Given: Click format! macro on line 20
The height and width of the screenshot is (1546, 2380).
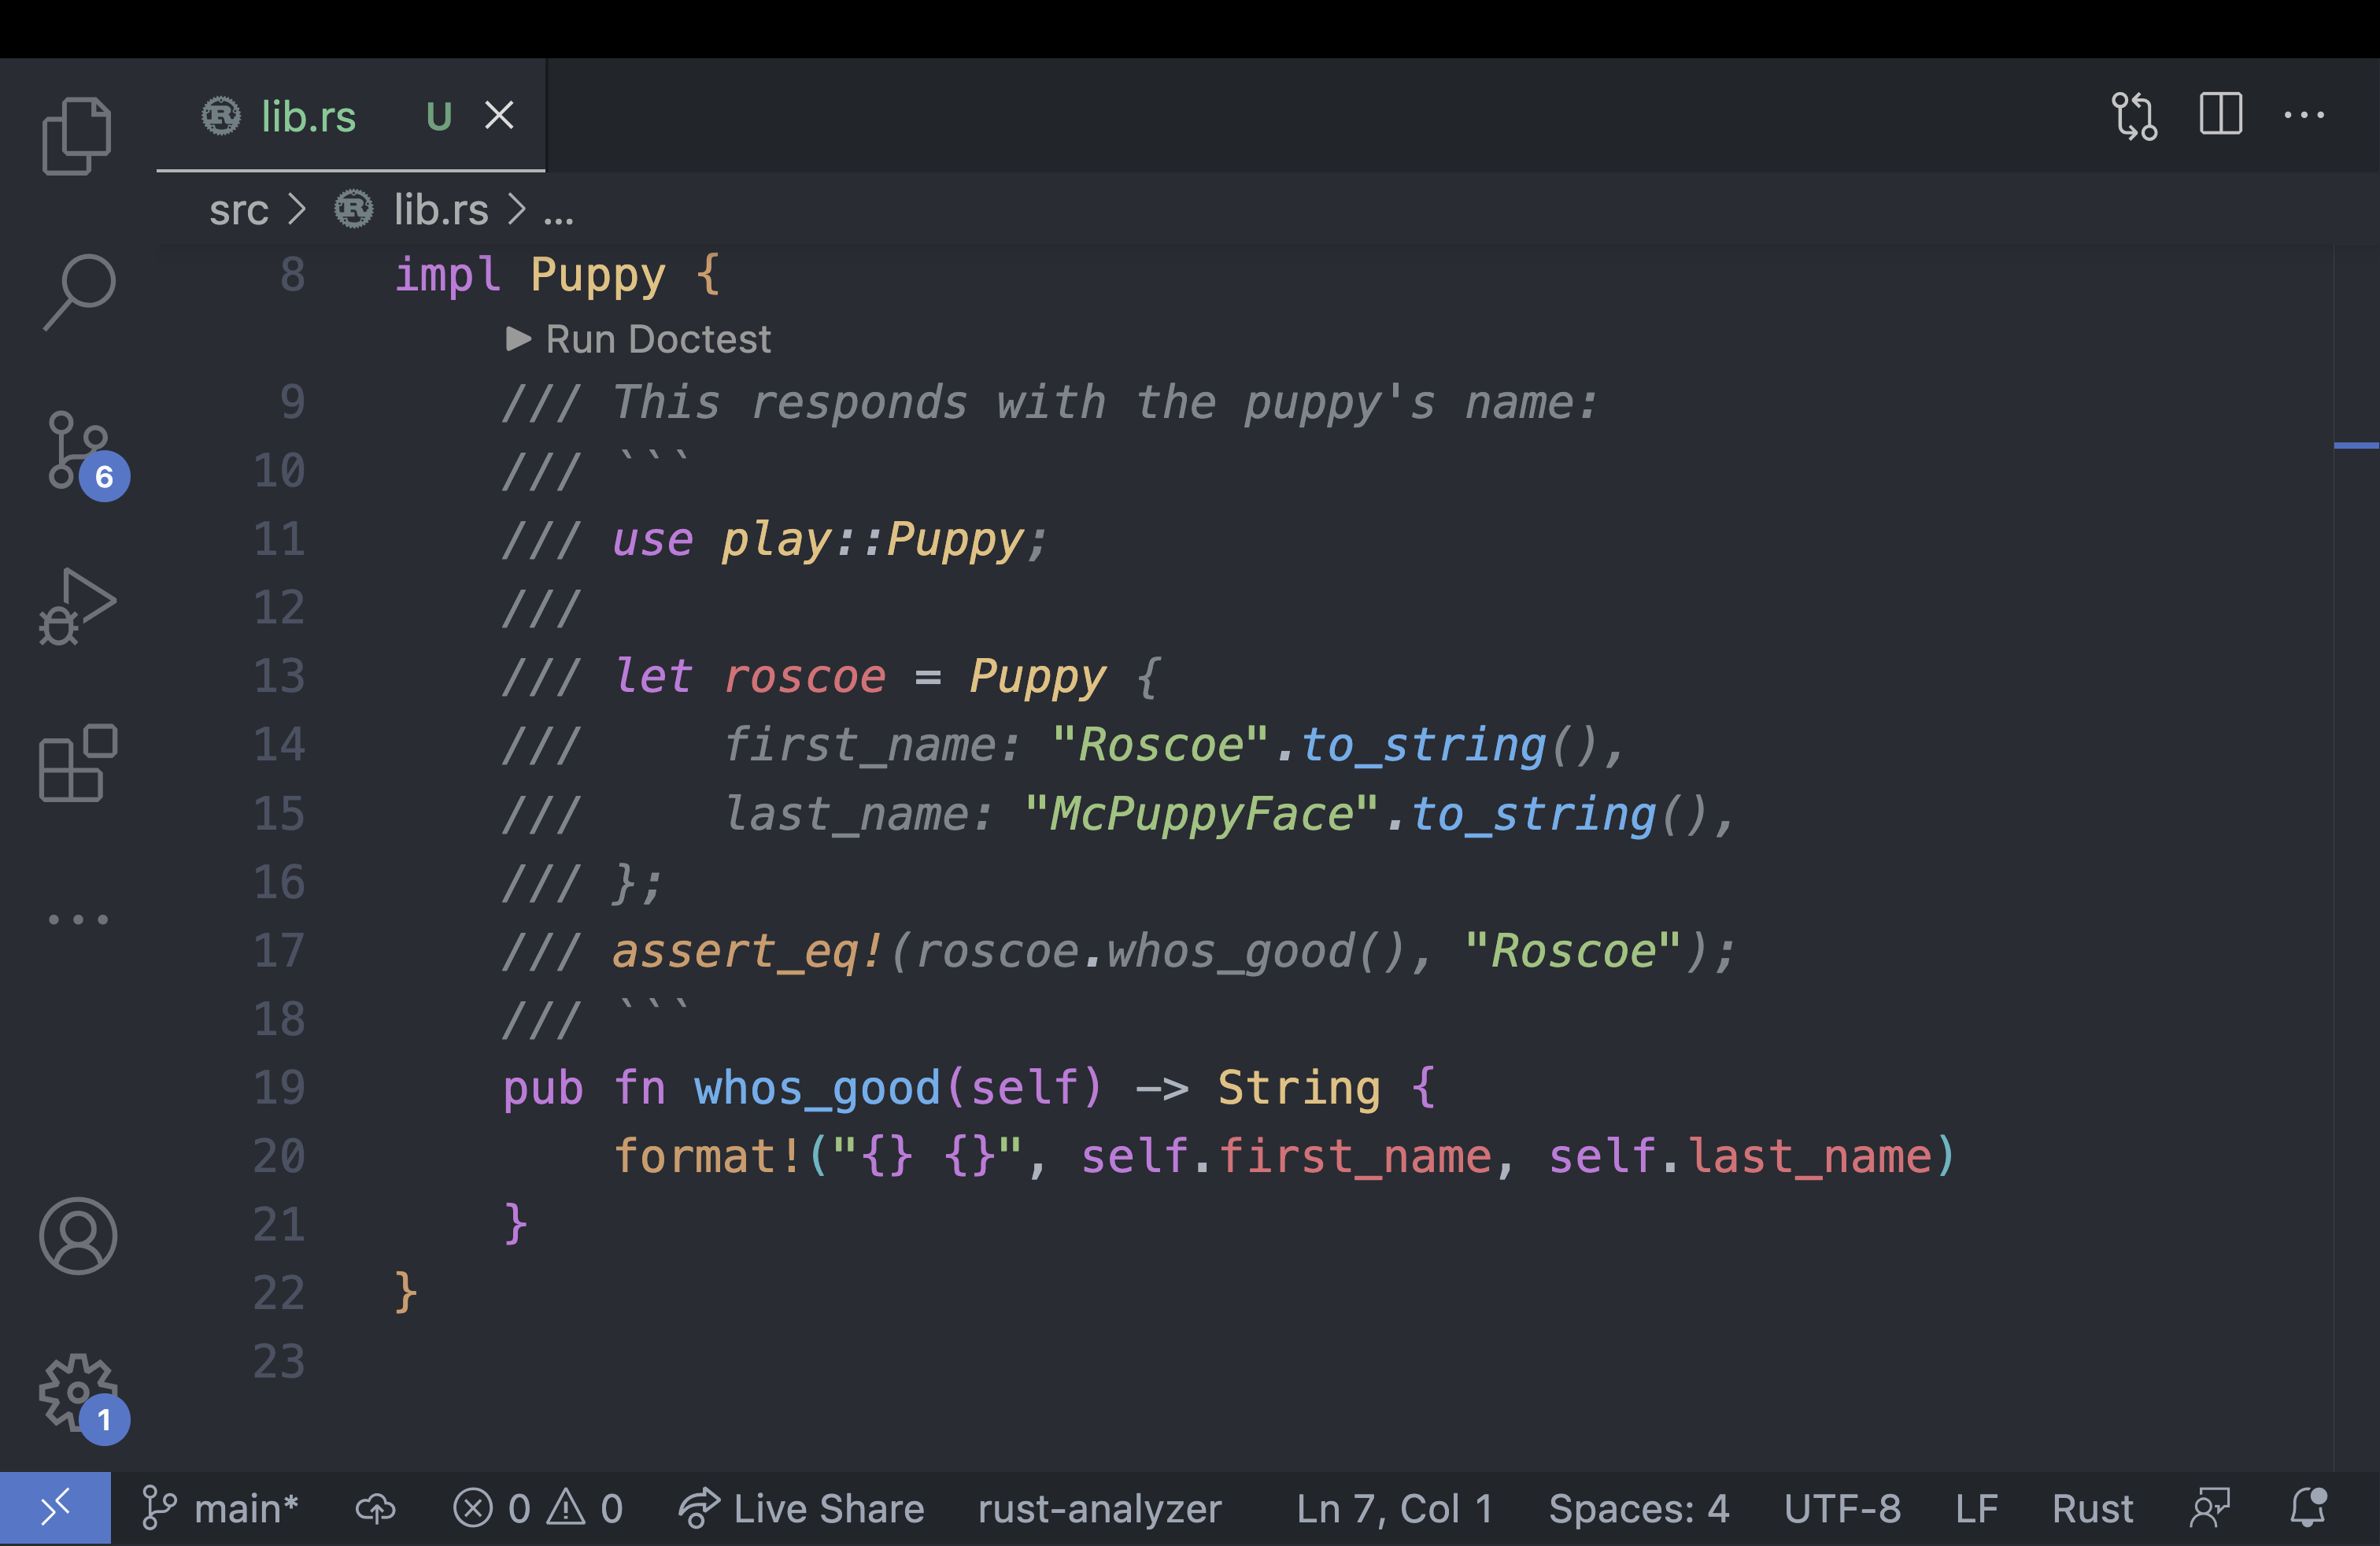Looking at the screenshot, I should coord(708,1156).
